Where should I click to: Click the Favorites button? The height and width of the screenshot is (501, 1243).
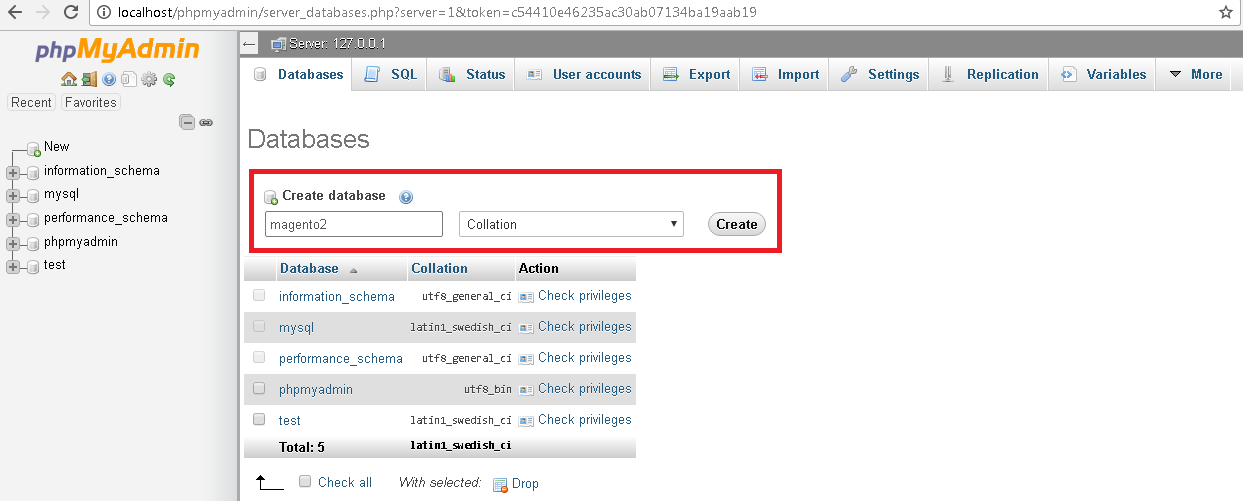tap(90, 102)
